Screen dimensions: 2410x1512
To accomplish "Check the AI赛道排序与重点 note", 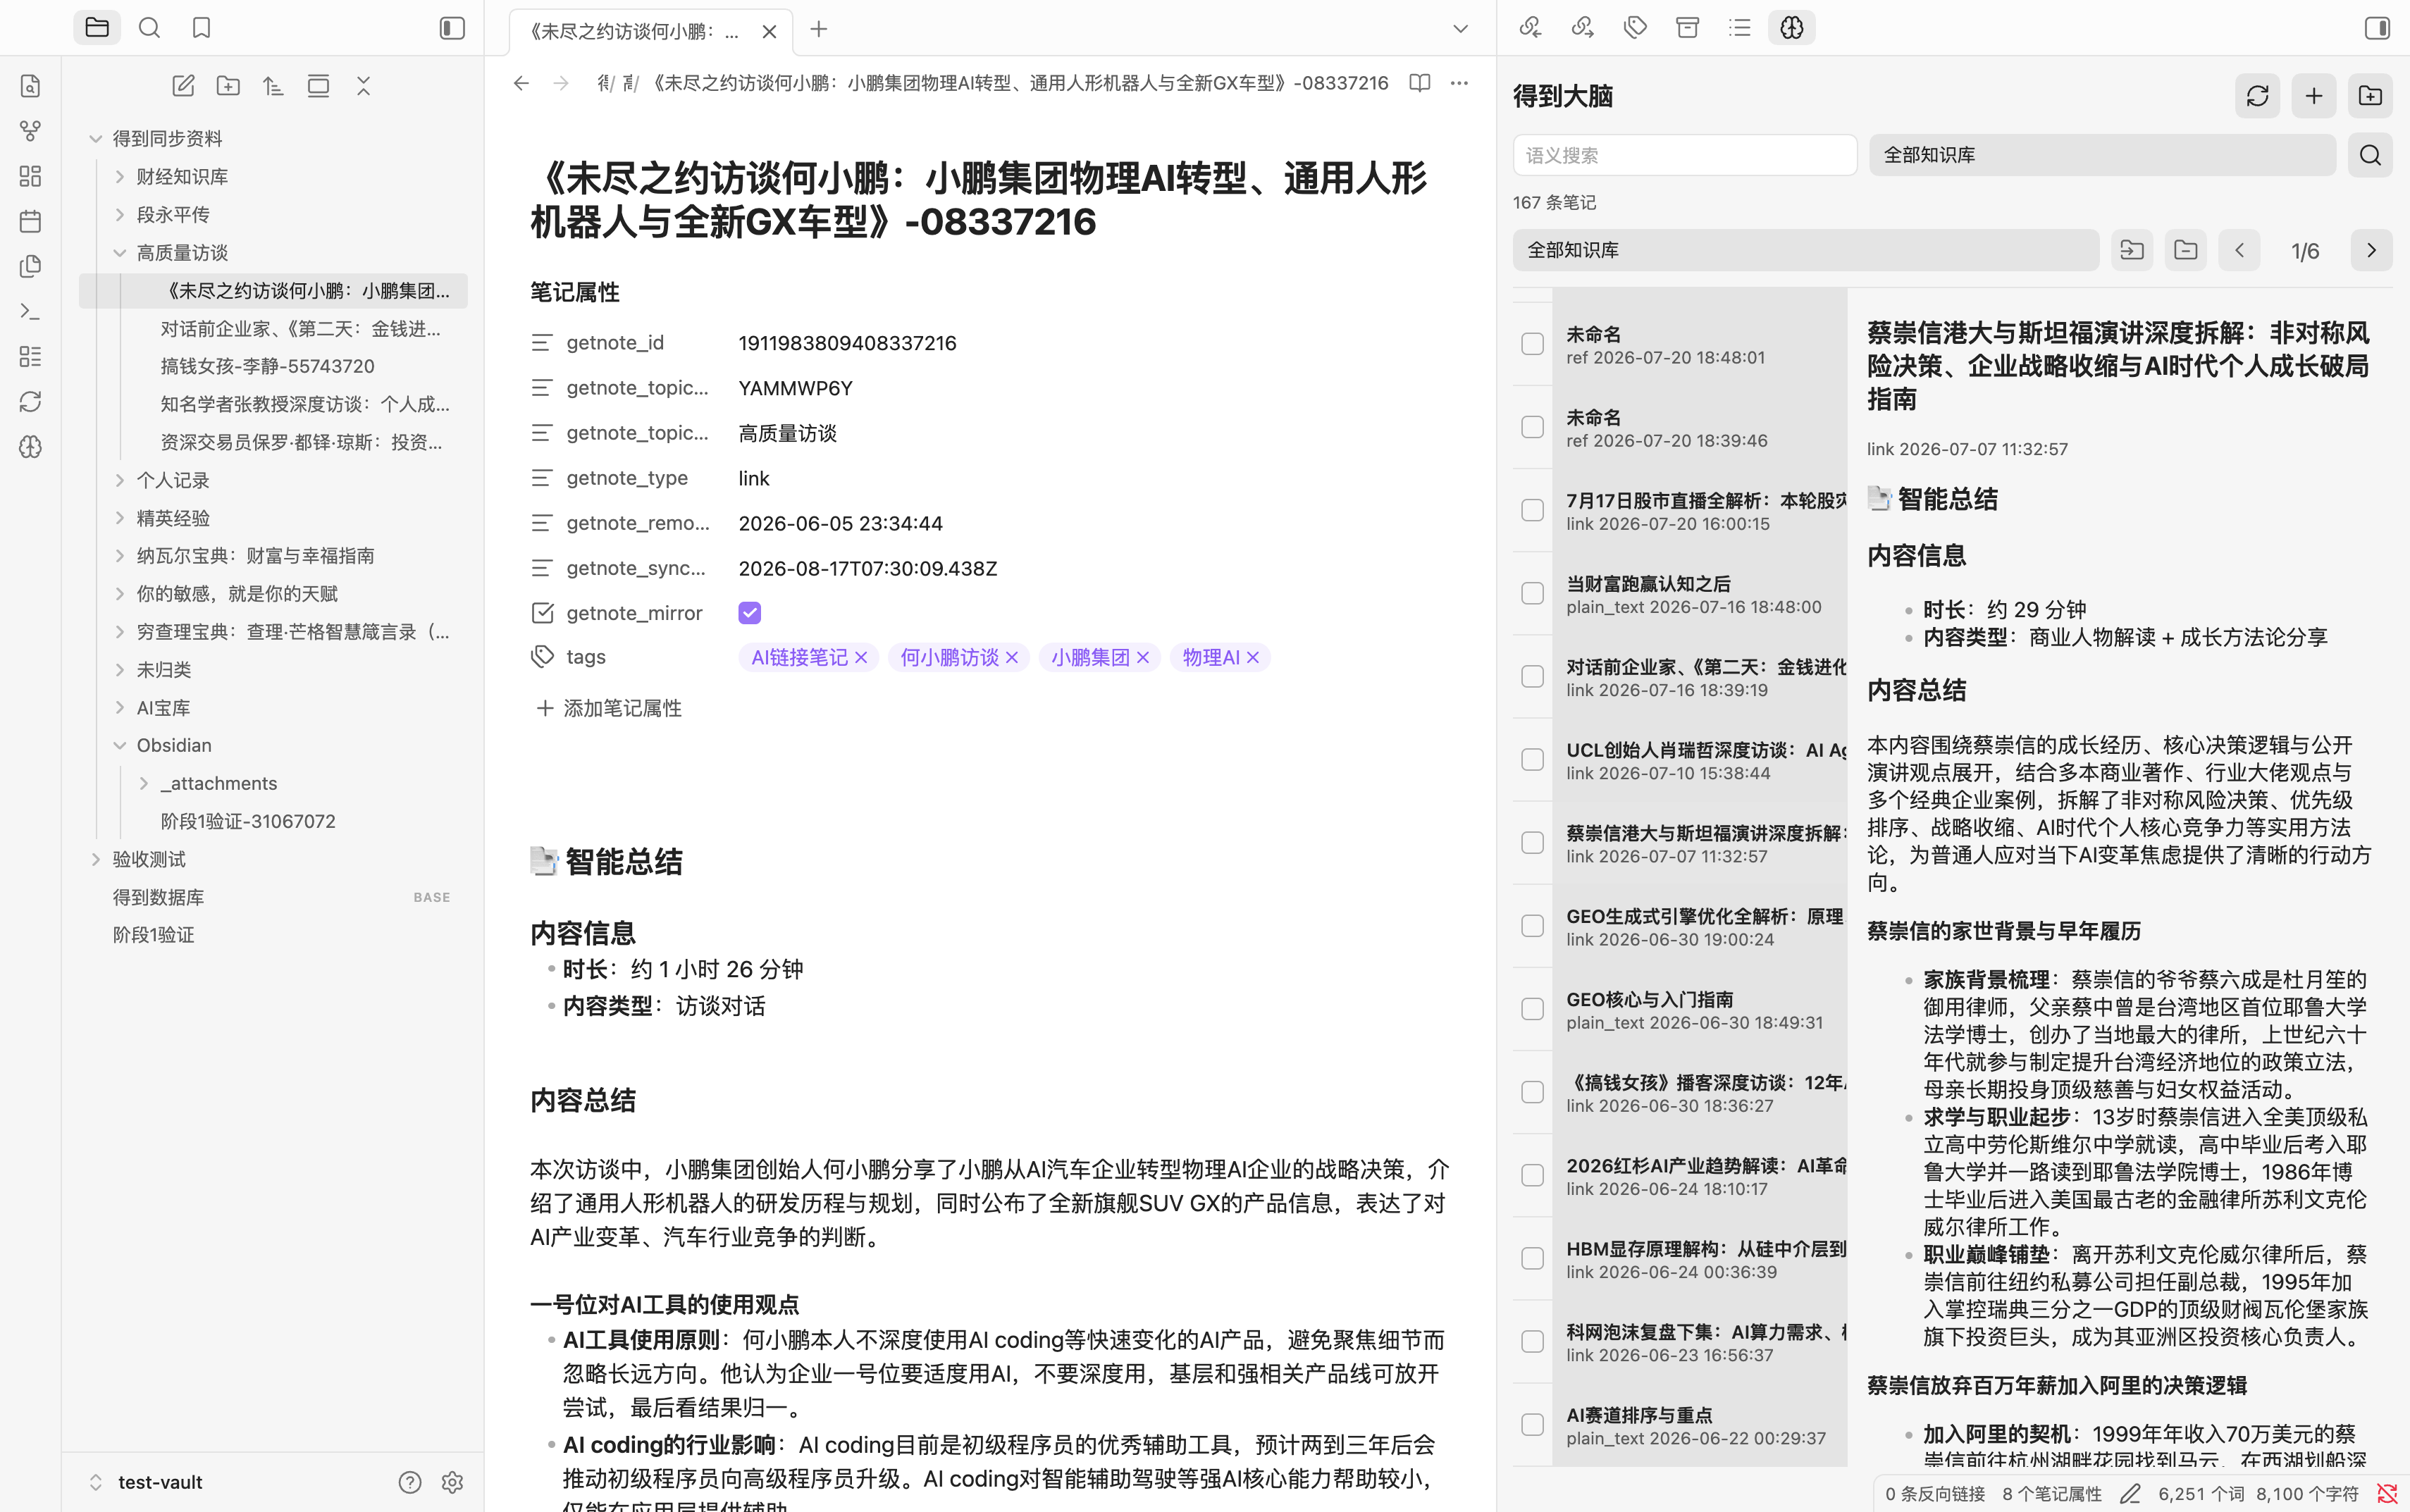I will 1532,1425.
